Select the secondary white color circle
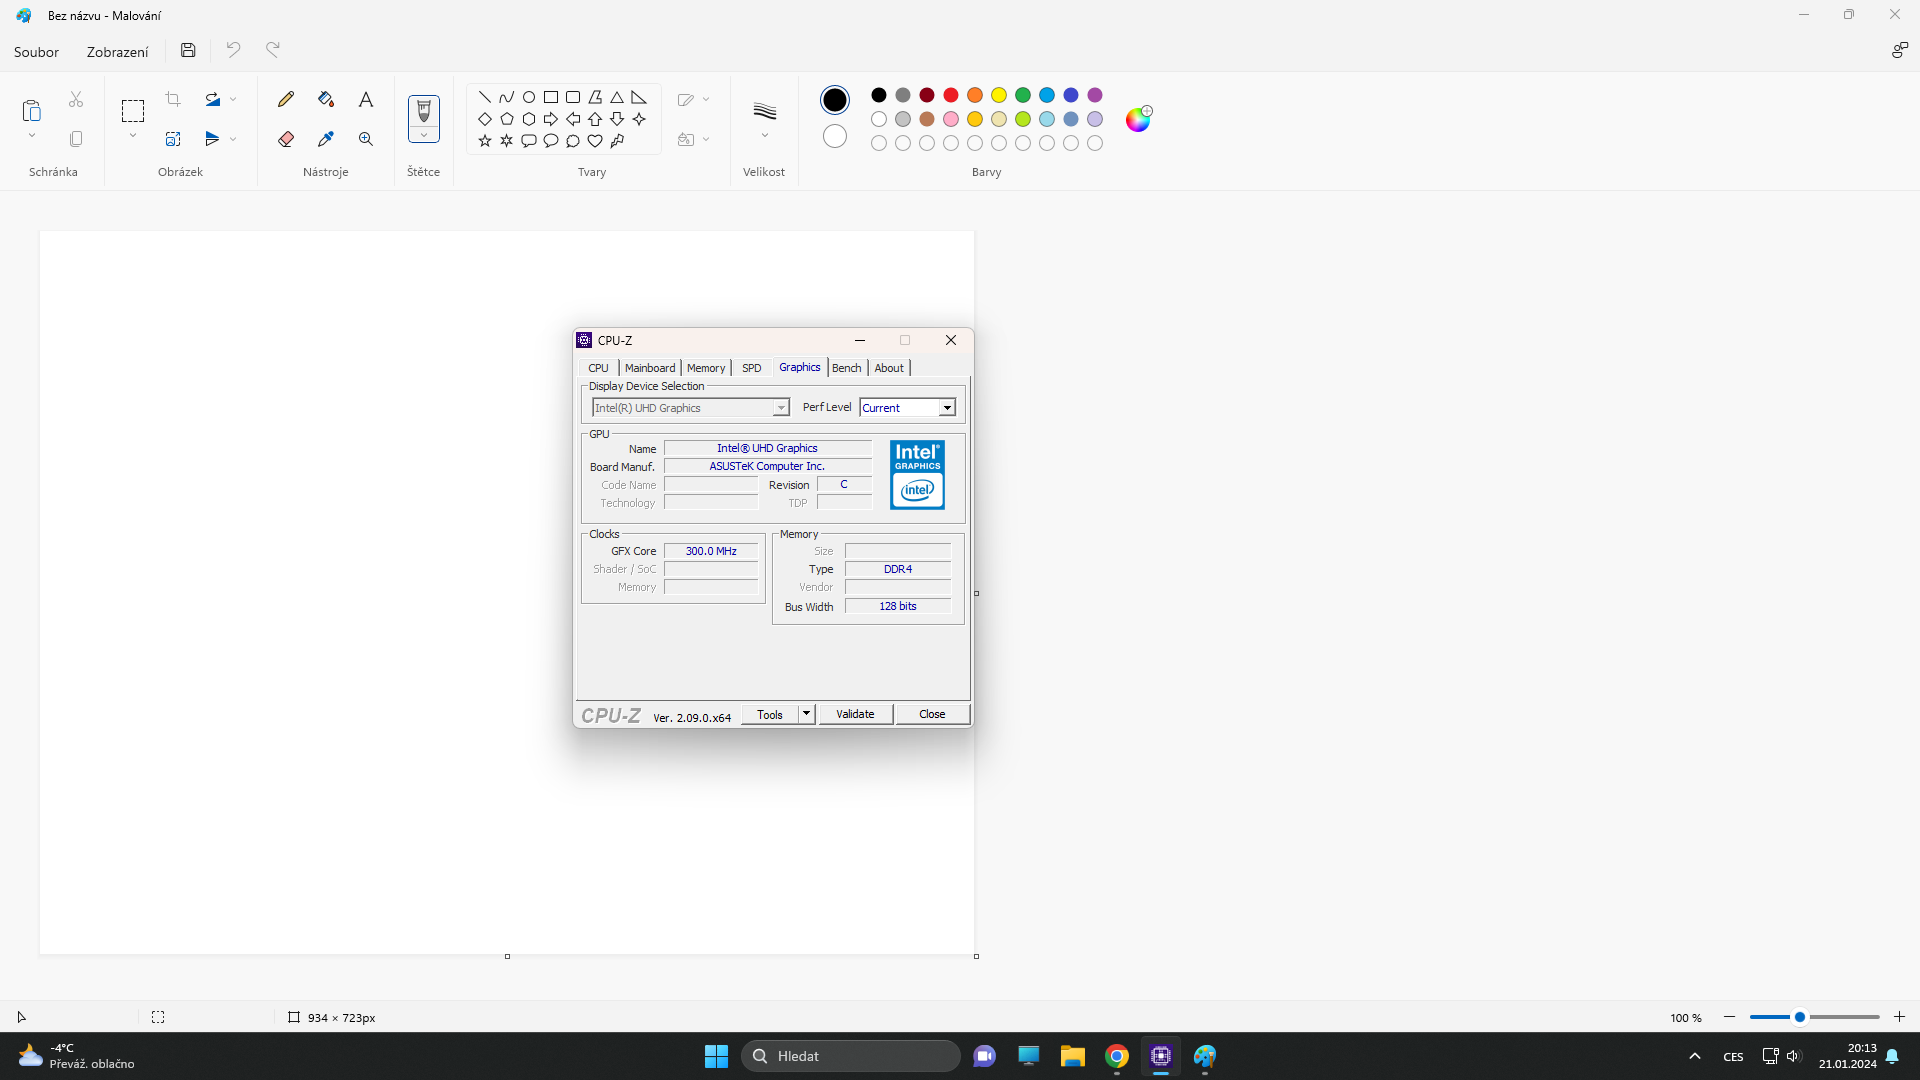The width and height of the screenshot is (1920, 1080). pyautogui.click(x=835, y=136)
